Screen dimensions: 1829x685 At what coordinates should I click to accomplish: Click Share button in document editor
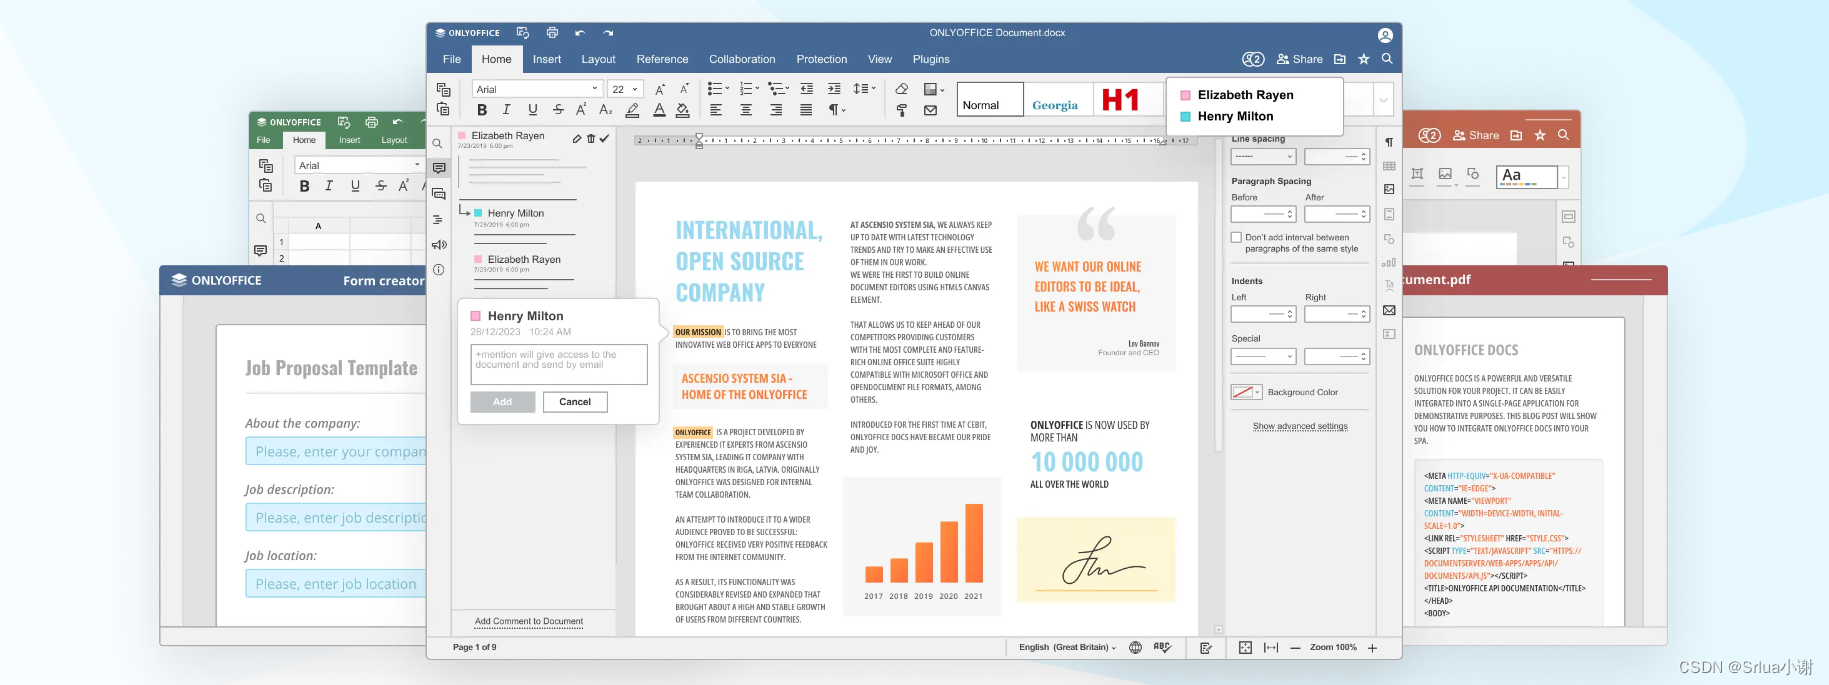click(x=1300, y=59)
